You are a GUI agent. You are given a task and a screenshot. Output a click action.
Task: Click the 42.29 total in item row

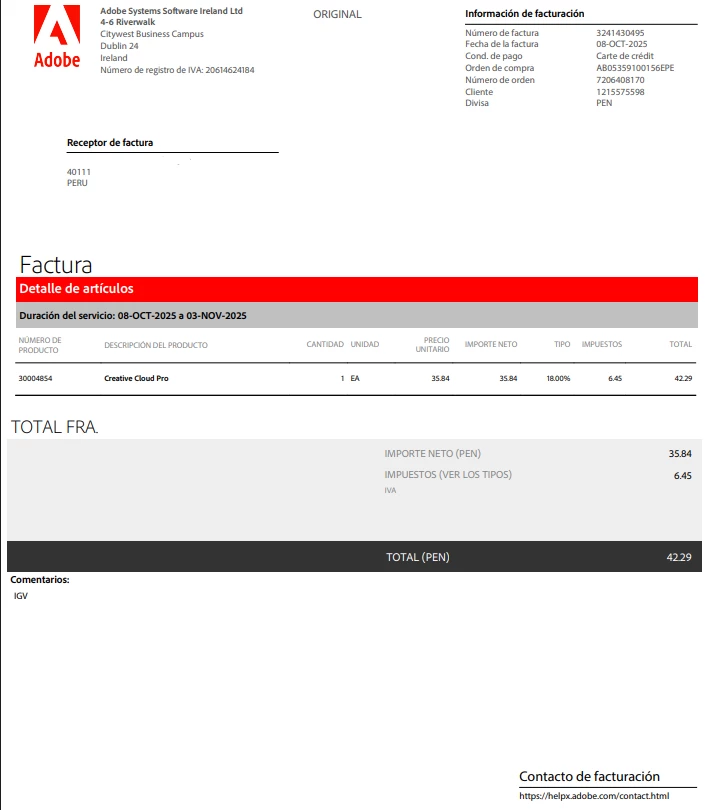coord(683,379)
